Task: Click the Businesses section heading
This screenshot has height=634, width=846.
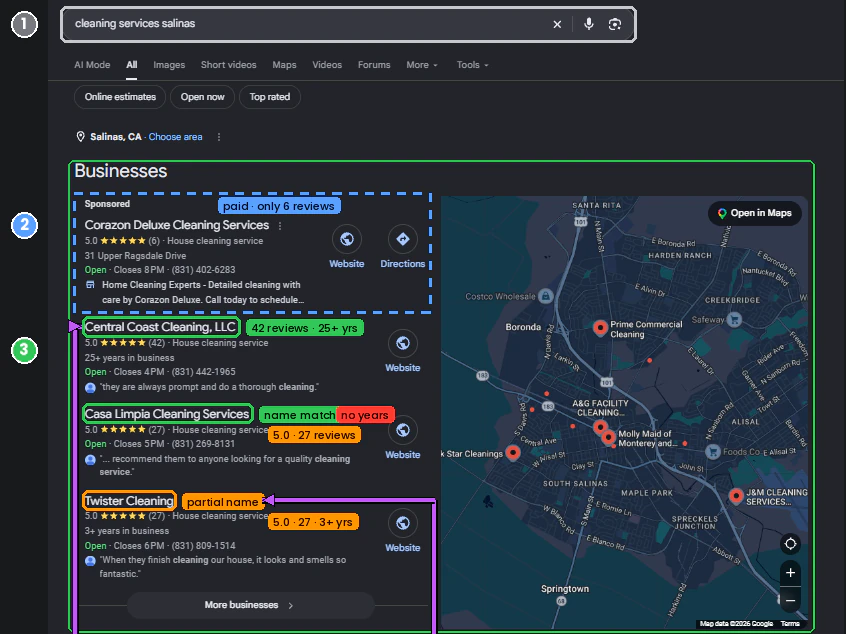Action: point(121,171)
